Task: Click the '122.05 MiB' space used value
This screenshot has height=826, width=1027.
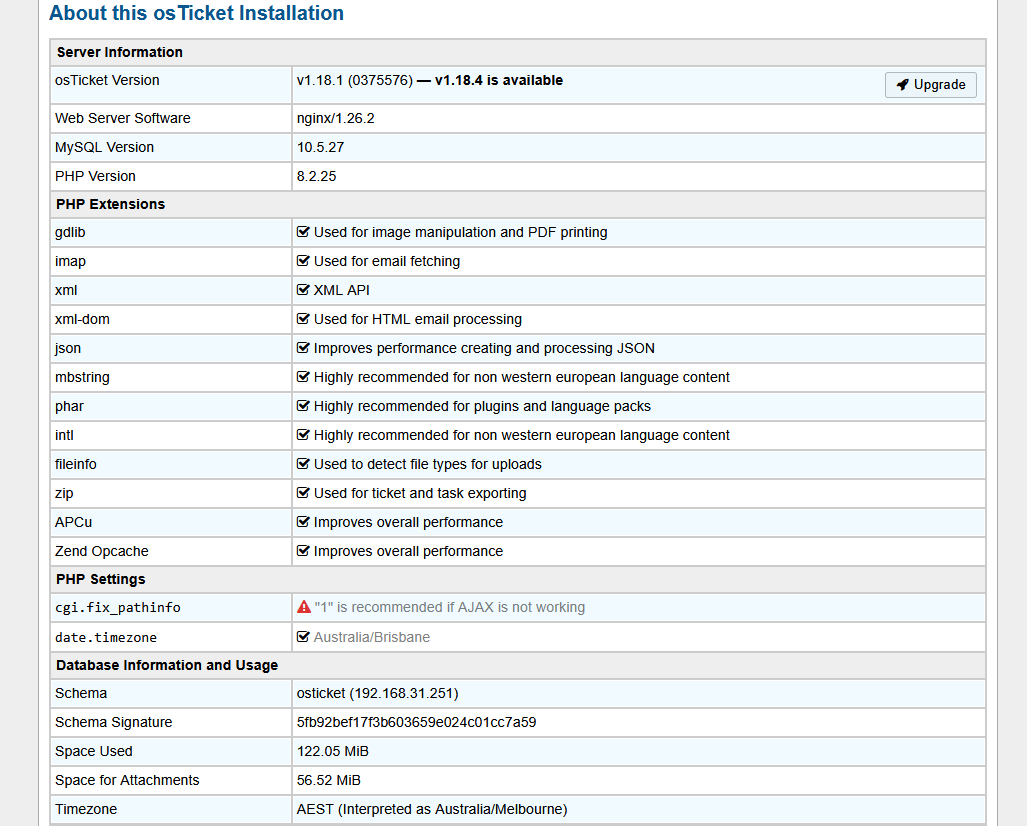Action: [333, 751]
